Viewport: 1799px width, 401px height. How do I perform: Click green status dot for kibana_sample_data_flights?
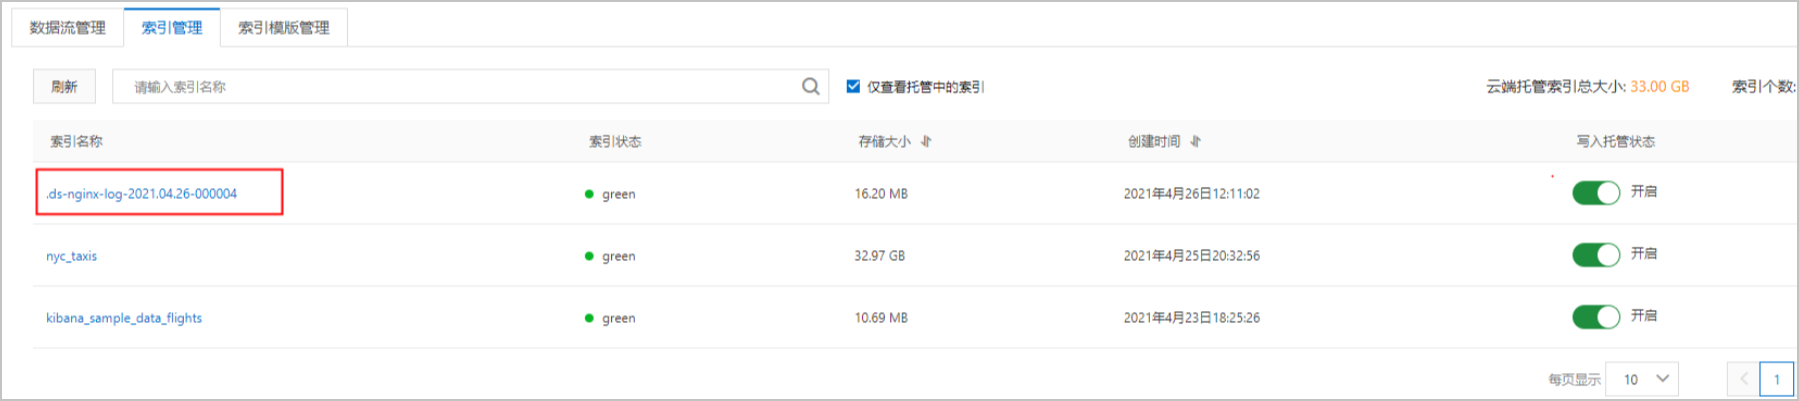coord(589,318)
